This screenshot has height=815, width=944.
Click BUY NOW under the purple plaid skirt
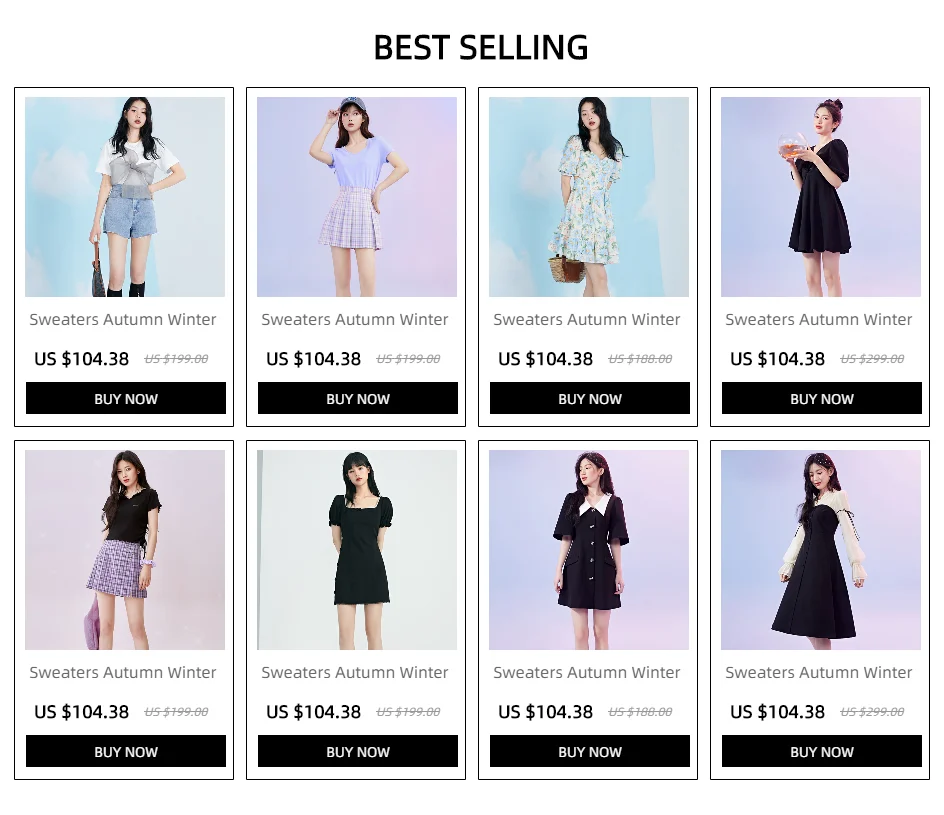coord(126,751)
